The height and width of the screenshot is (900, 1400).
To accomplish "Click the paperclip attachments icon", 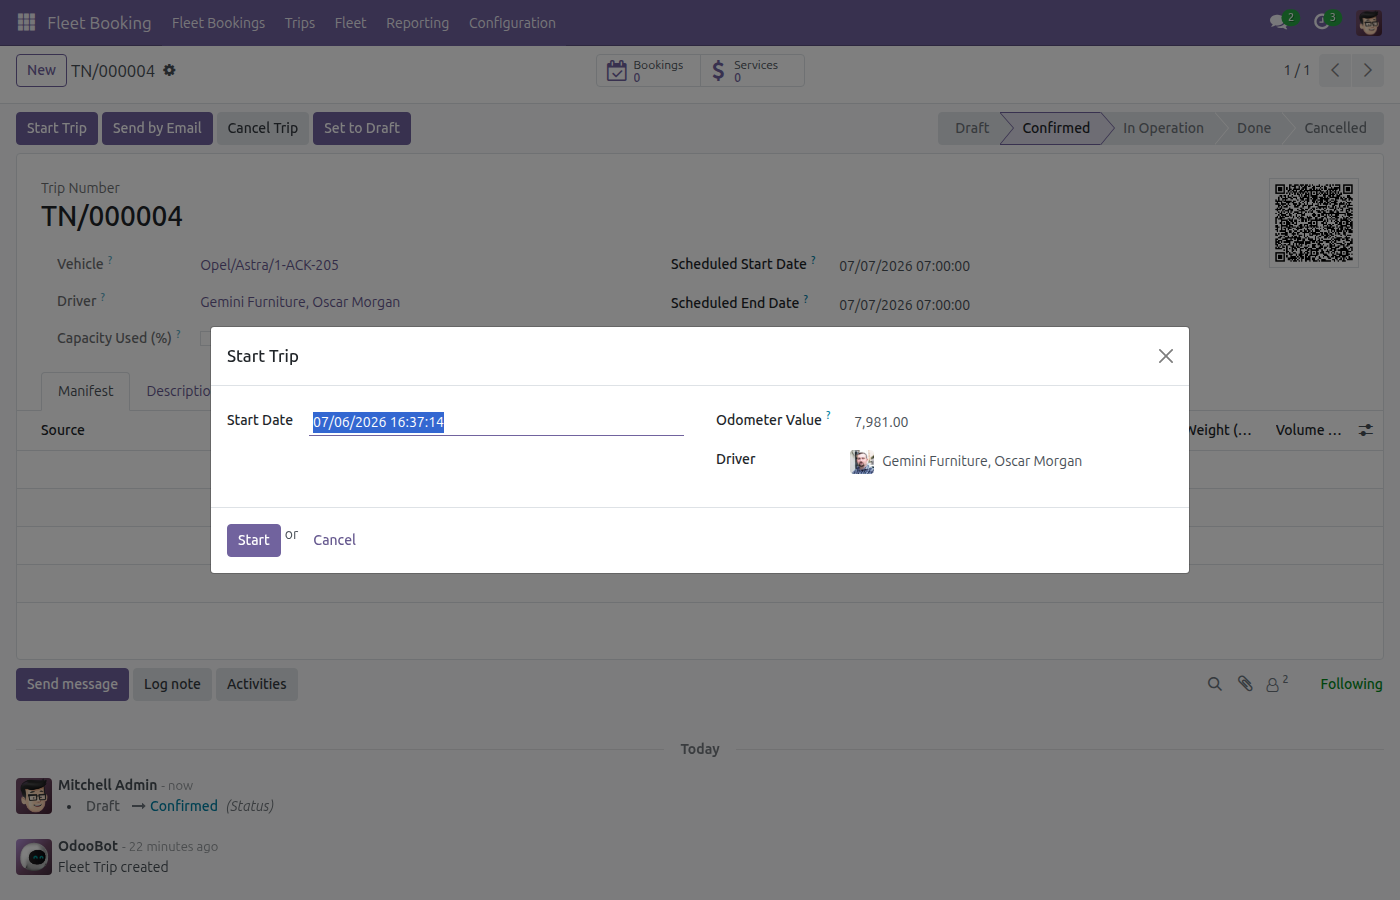I will tap(1245, 684).
